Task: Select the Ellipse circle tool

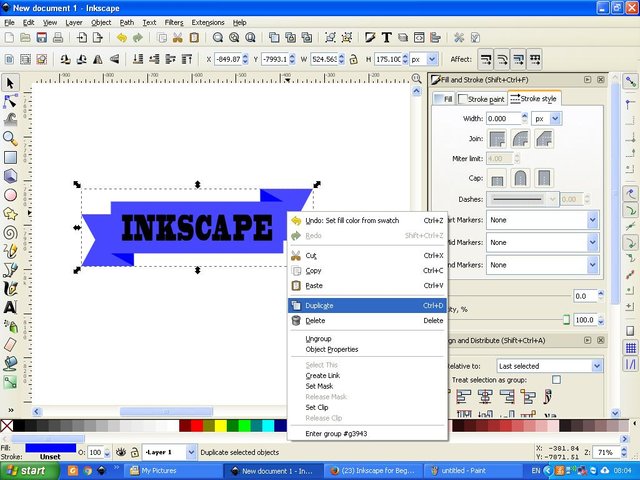Action: (x=10, y=195)
